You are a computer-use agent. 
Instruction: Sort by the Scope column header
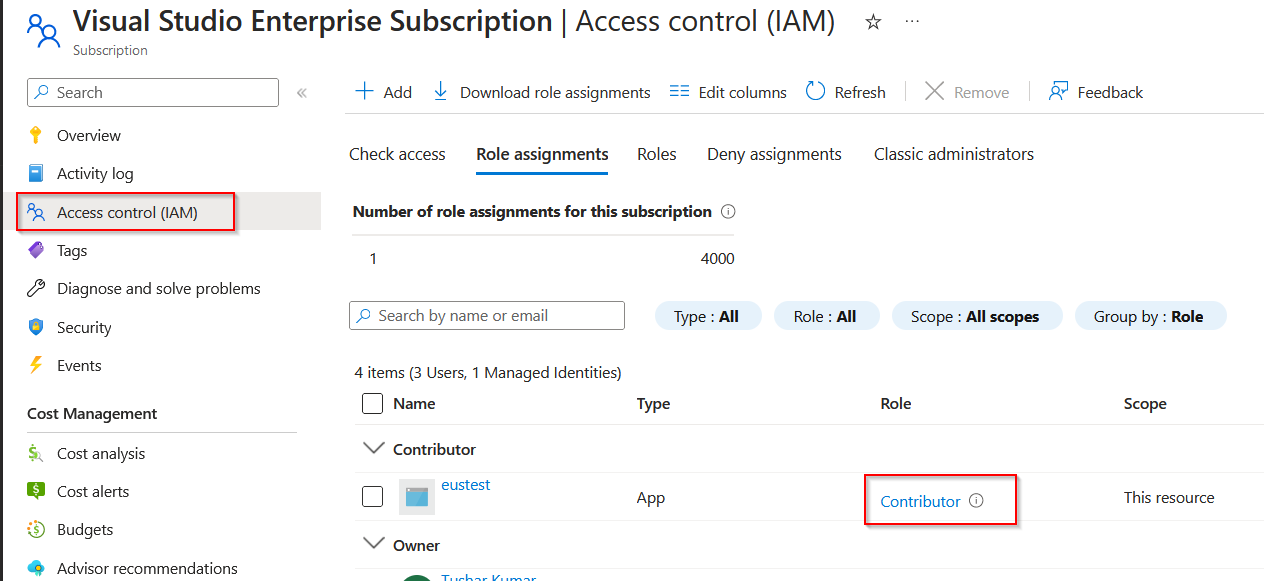tap(1145, 404)
